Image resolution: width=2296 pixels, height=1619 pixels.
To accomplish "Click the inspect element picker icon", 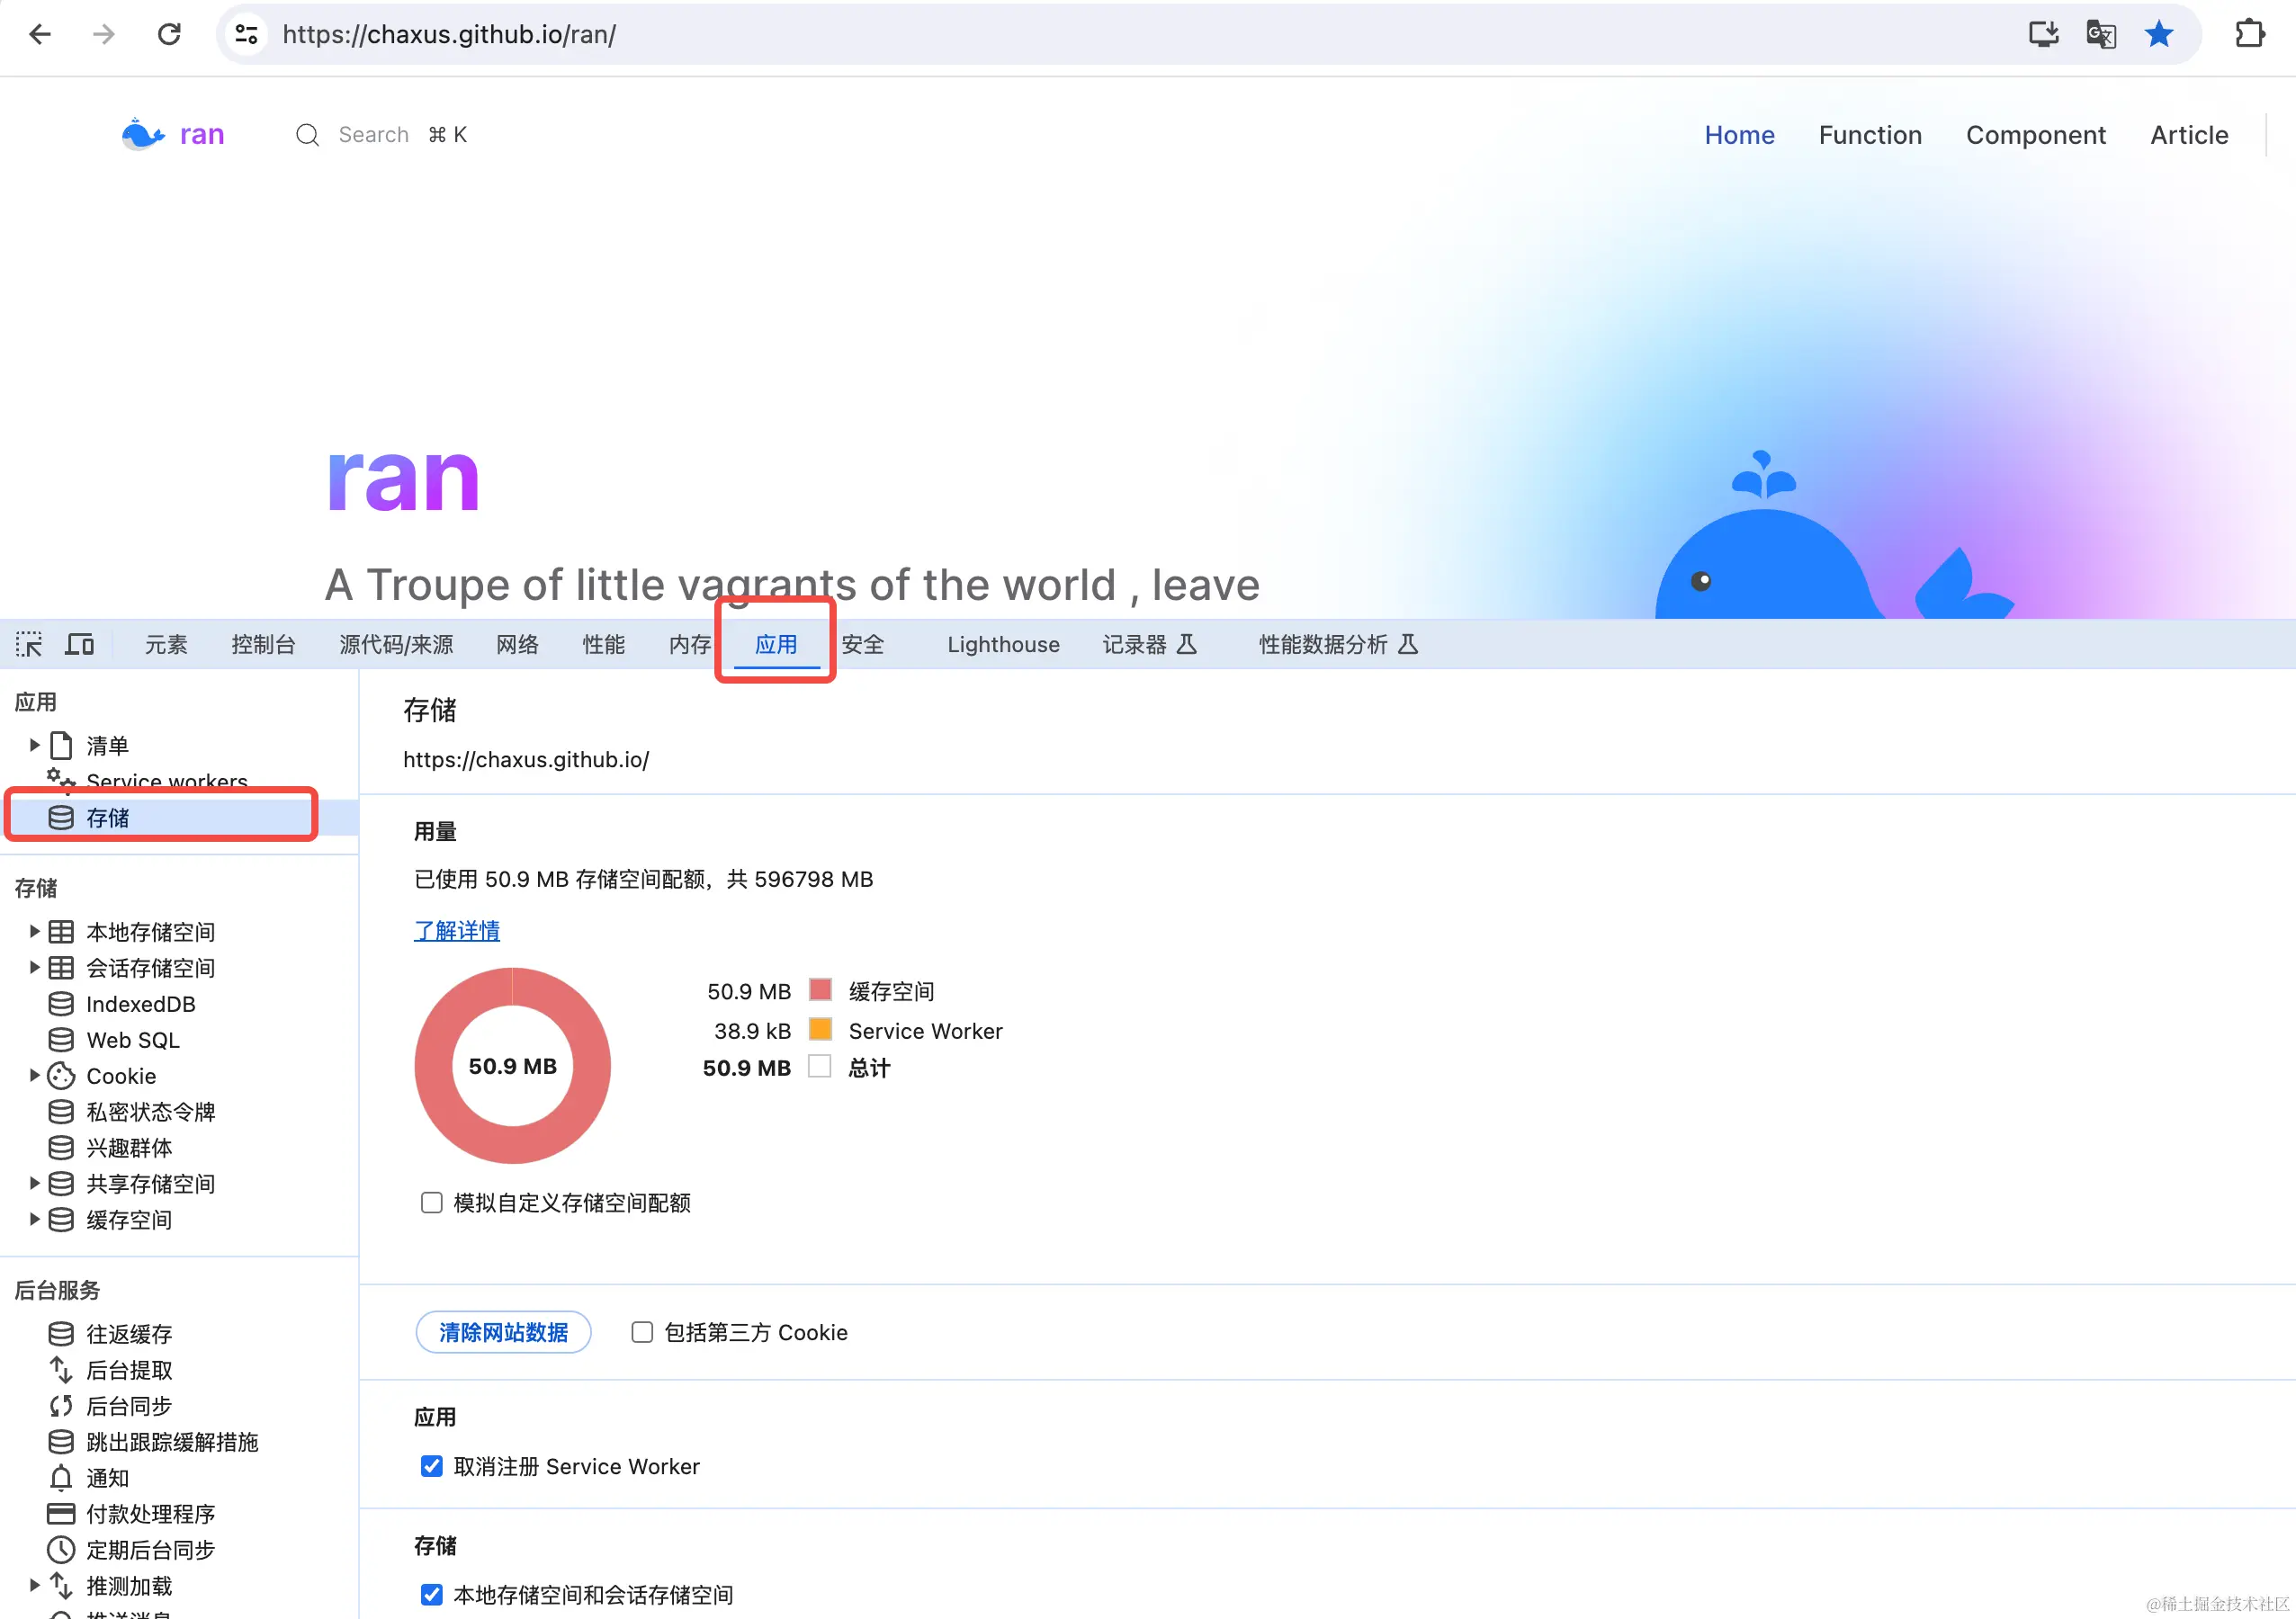I will (x=29, y=644).
